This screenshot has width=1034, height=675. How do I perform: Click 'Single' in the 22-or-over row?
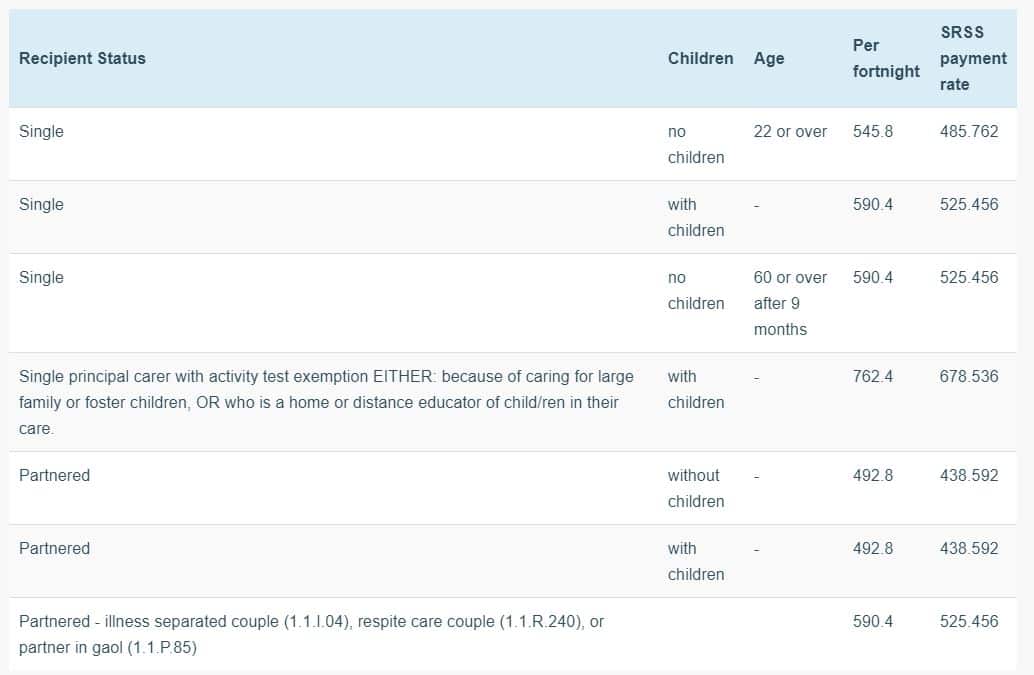tap(41, 131)
